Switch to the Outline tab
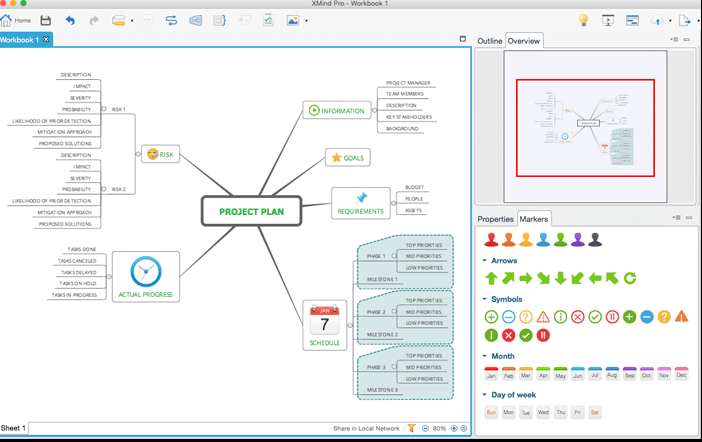Screen dimensions: 702x442 tap(489, 41)
